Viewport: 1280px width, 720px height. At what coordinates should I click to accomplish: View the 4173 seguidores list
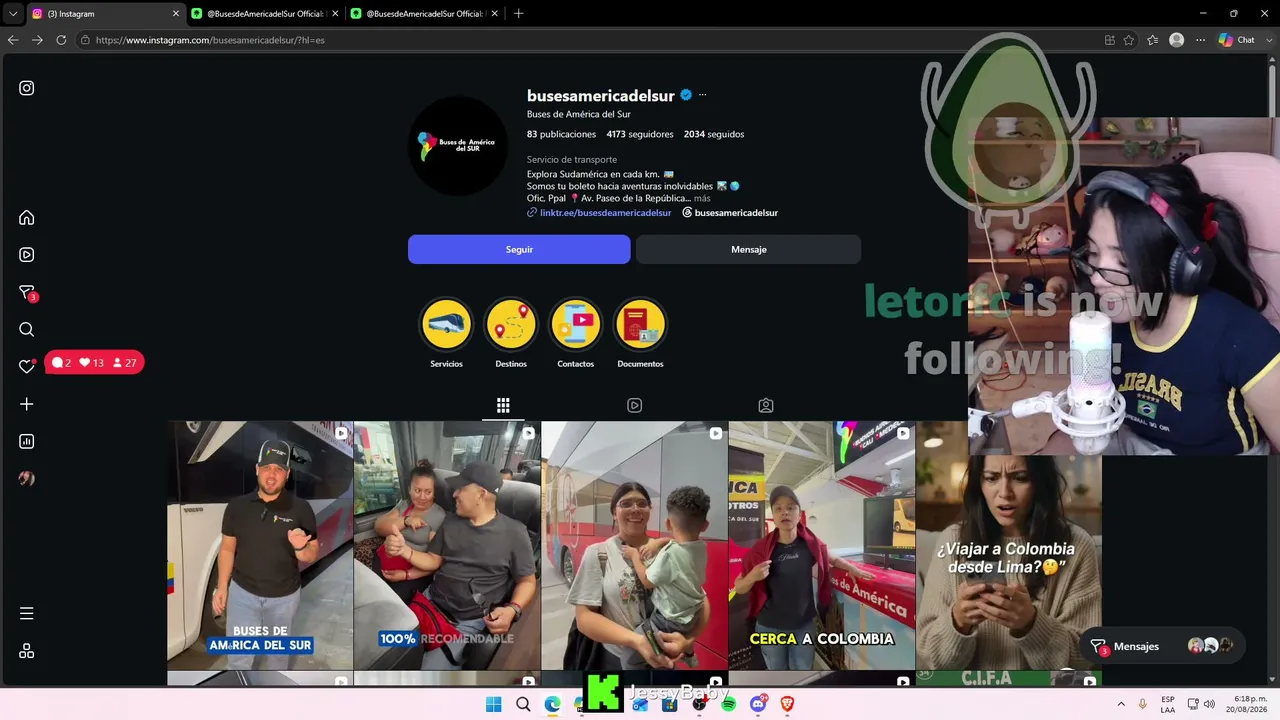tap(640, 134)
